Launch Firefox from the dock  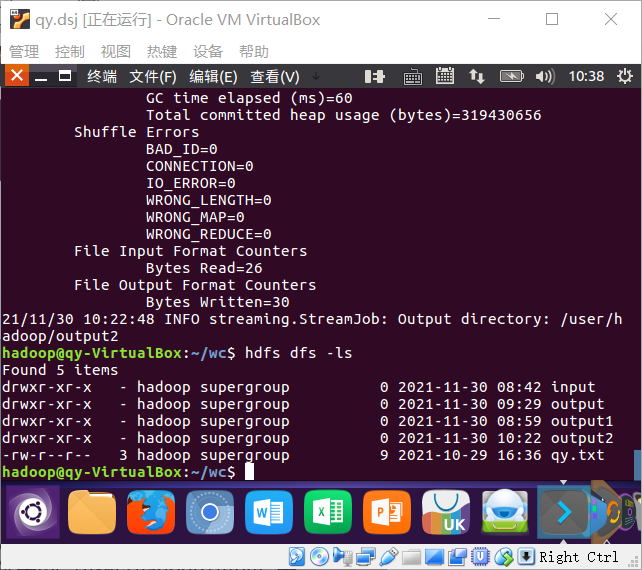[x=151, y=512]
